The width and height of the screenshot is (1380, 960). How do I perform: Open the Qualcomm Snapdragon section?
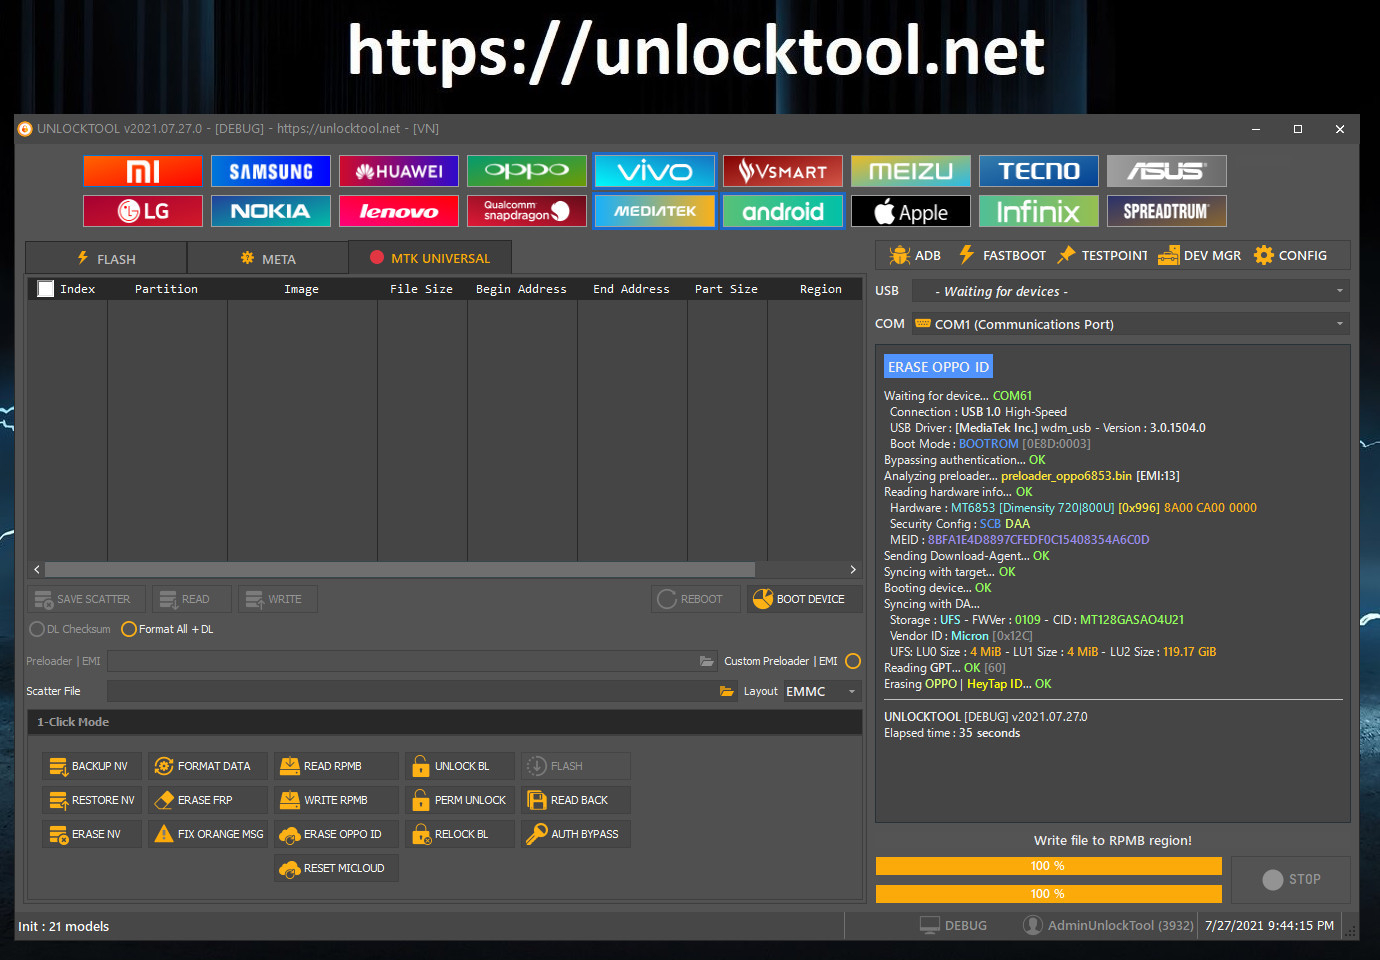tap(527, 211)
